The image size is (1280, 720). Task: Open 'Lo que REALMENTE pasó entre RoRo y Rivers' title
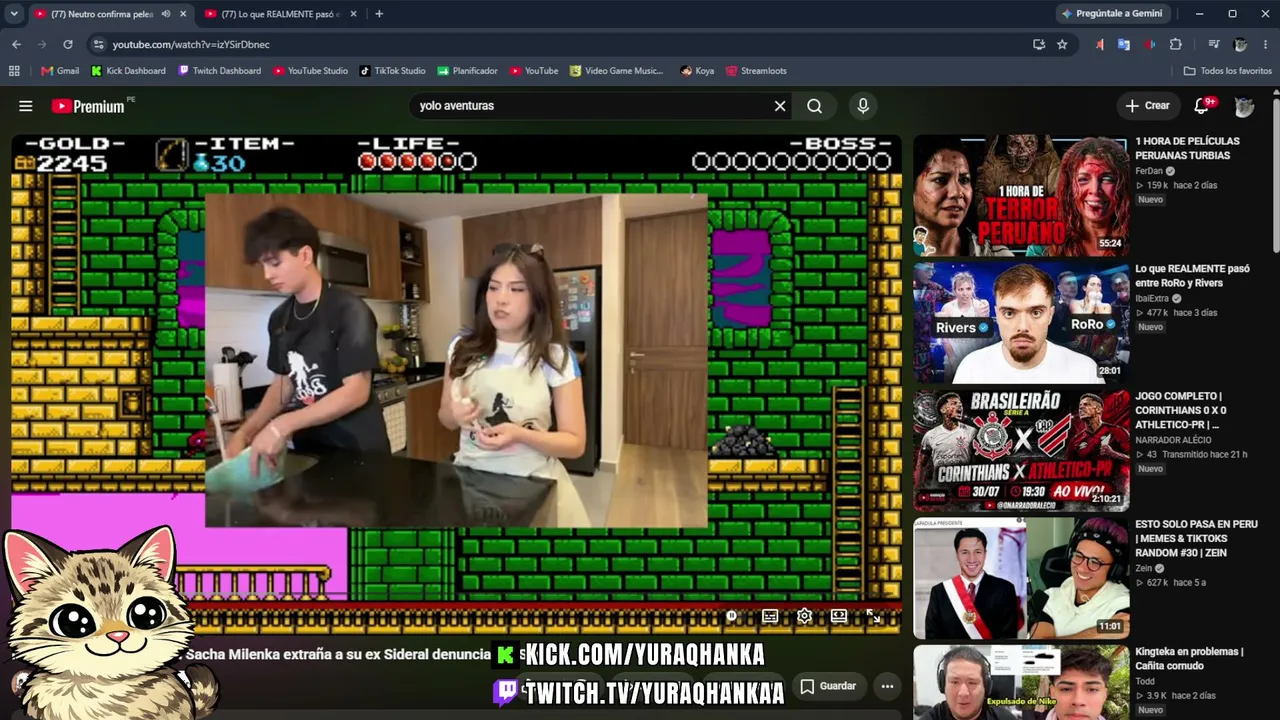[1193, 276]
